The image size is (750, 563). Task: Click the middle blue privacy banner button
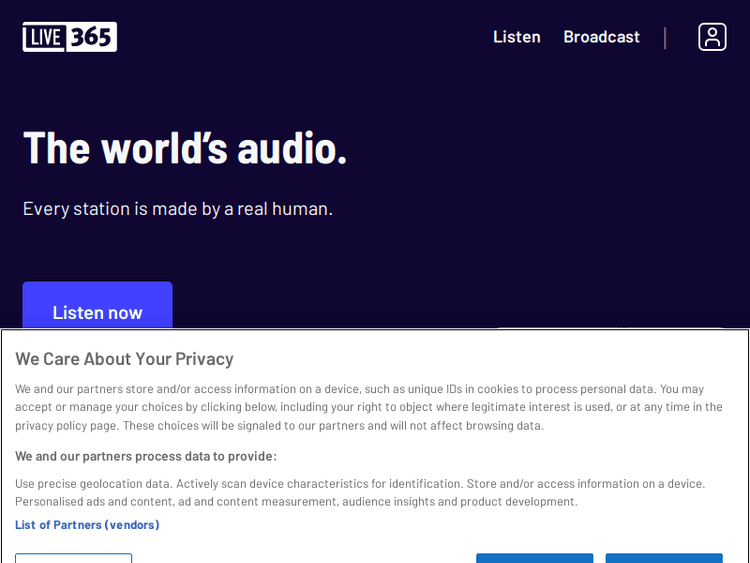(x=534, y=557)
